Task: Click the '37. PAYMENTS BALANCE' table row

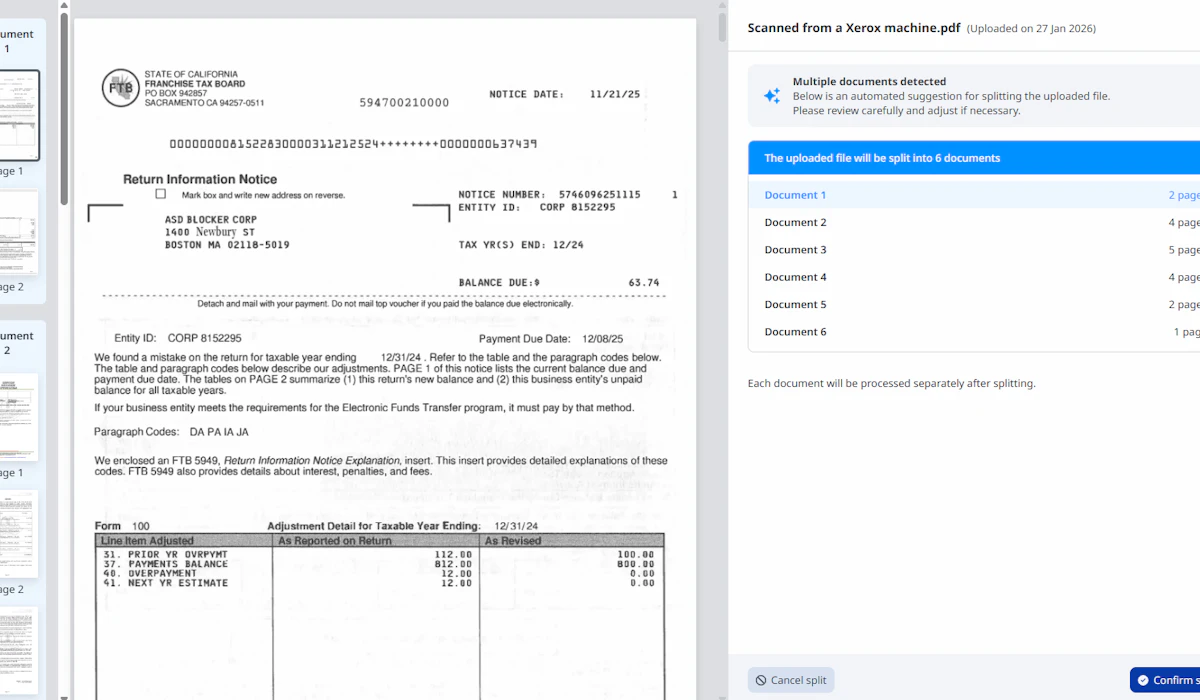Action: (379, 564)
